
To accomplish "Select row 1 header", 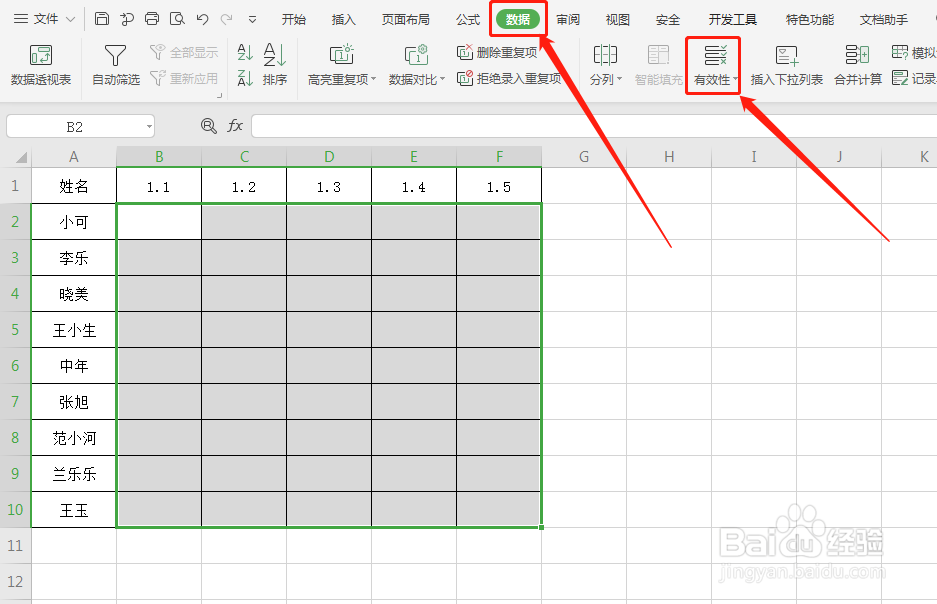I will click(x=15, y=186).
